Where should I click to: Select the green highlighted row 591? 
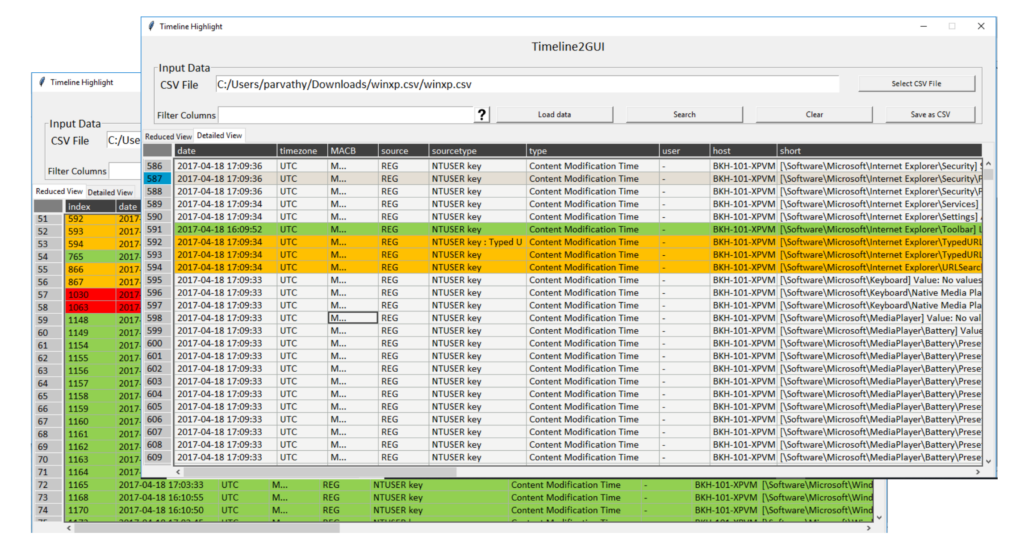click(577, 229)
